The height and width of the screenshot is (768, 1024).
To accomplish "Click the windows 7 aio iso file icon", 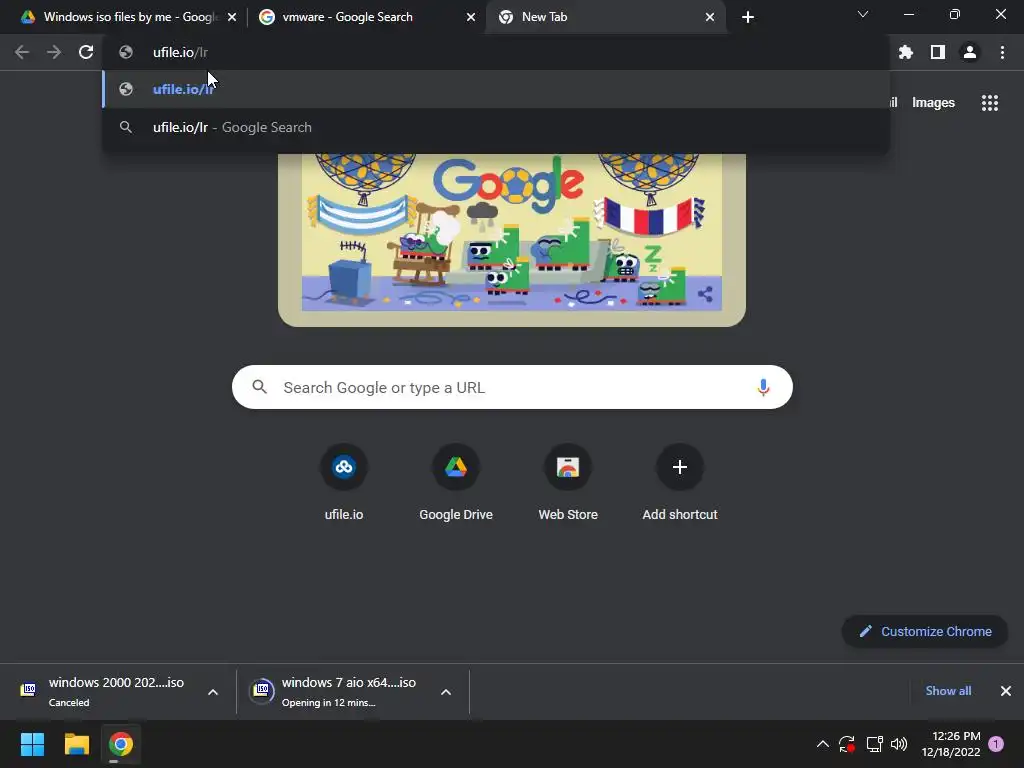I will pos(261,690).
